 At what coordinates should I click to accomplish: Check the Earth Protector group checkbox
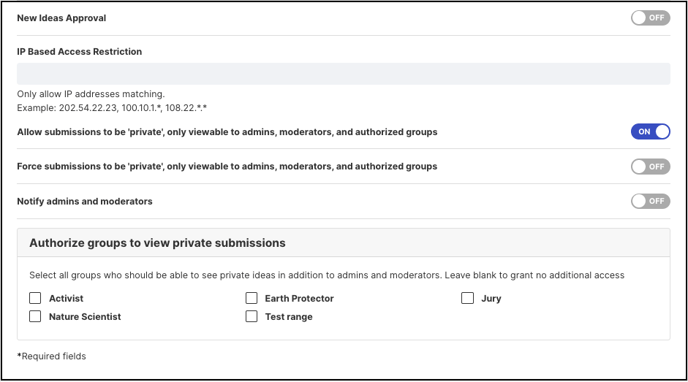[x=251, y=298]
